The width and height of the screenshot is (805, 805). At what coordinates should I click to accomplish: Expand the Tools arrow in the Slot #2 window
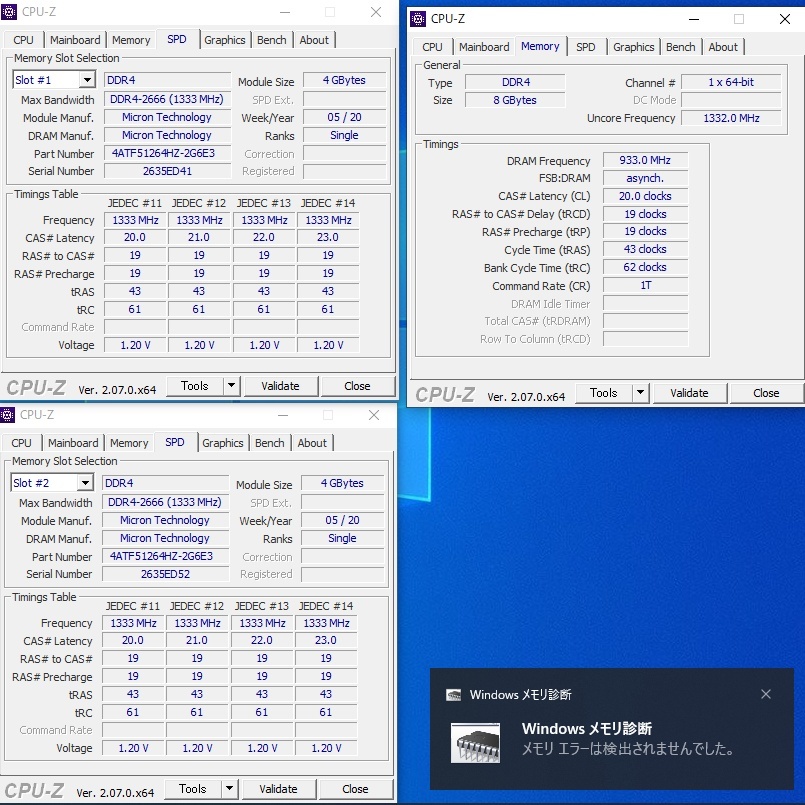[x=230, y=789]
